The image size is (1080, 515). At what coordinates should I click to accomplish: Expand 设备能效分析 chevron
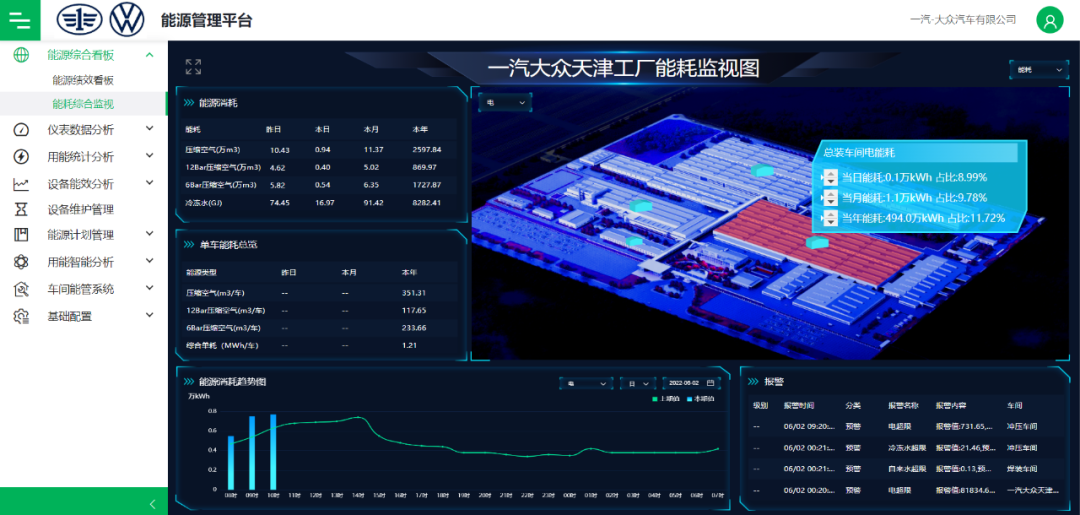pyautogui.click(x=150, y=182)
